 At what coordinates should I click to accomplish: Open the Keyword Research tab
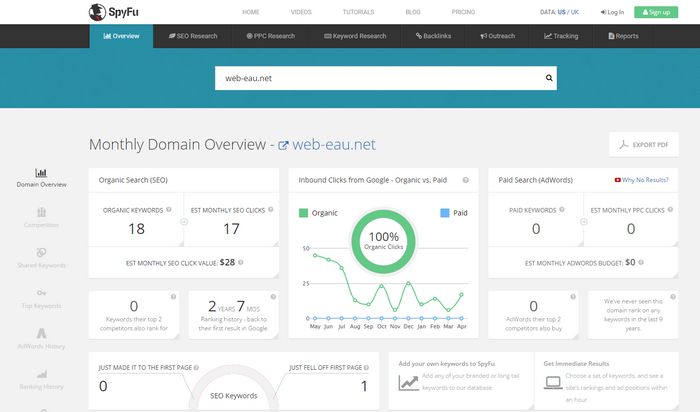[355, 36]
